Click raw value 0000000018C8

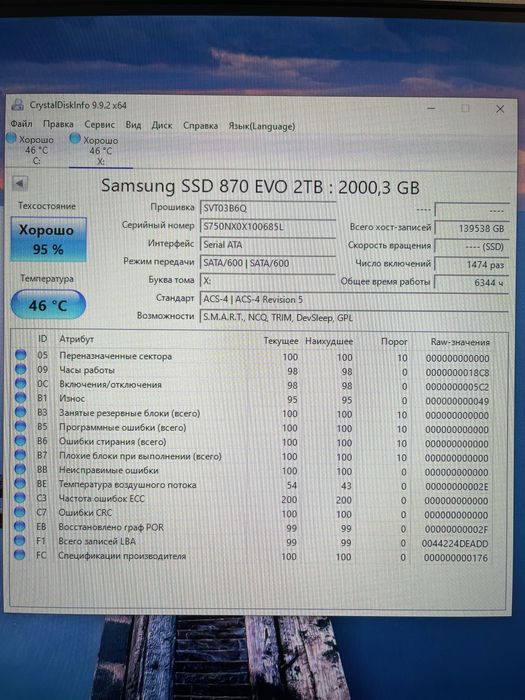tap(458, 372)
